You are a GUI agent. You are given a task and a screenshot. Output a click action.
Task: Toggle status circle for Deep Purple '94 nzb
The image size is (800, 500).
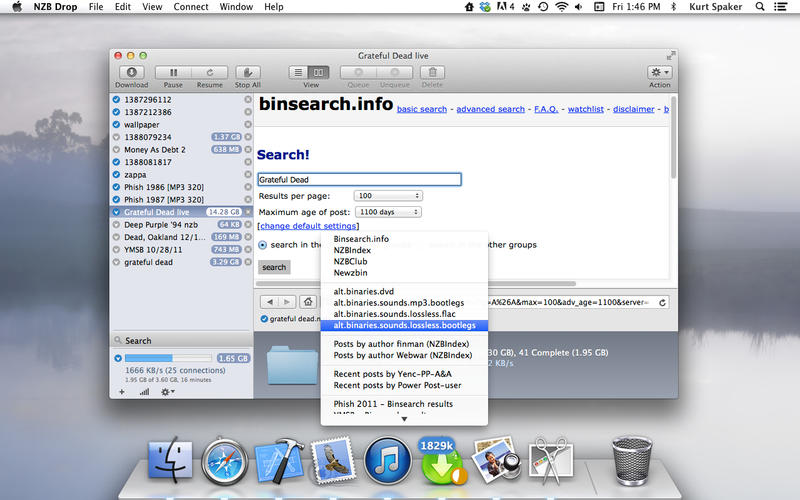click(116, 224)
